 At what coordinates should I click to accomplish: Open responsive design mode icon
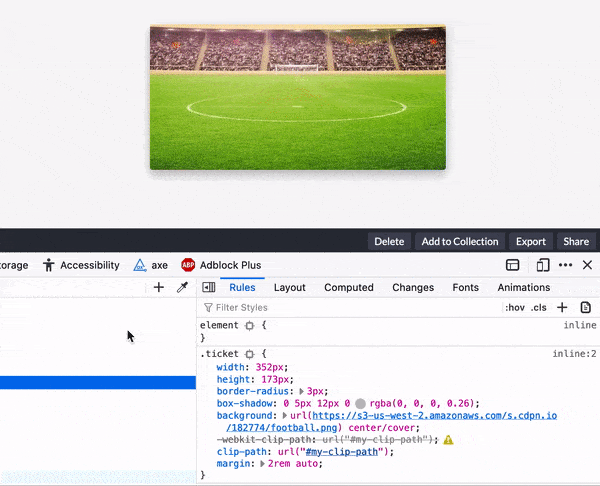point(543,265)
